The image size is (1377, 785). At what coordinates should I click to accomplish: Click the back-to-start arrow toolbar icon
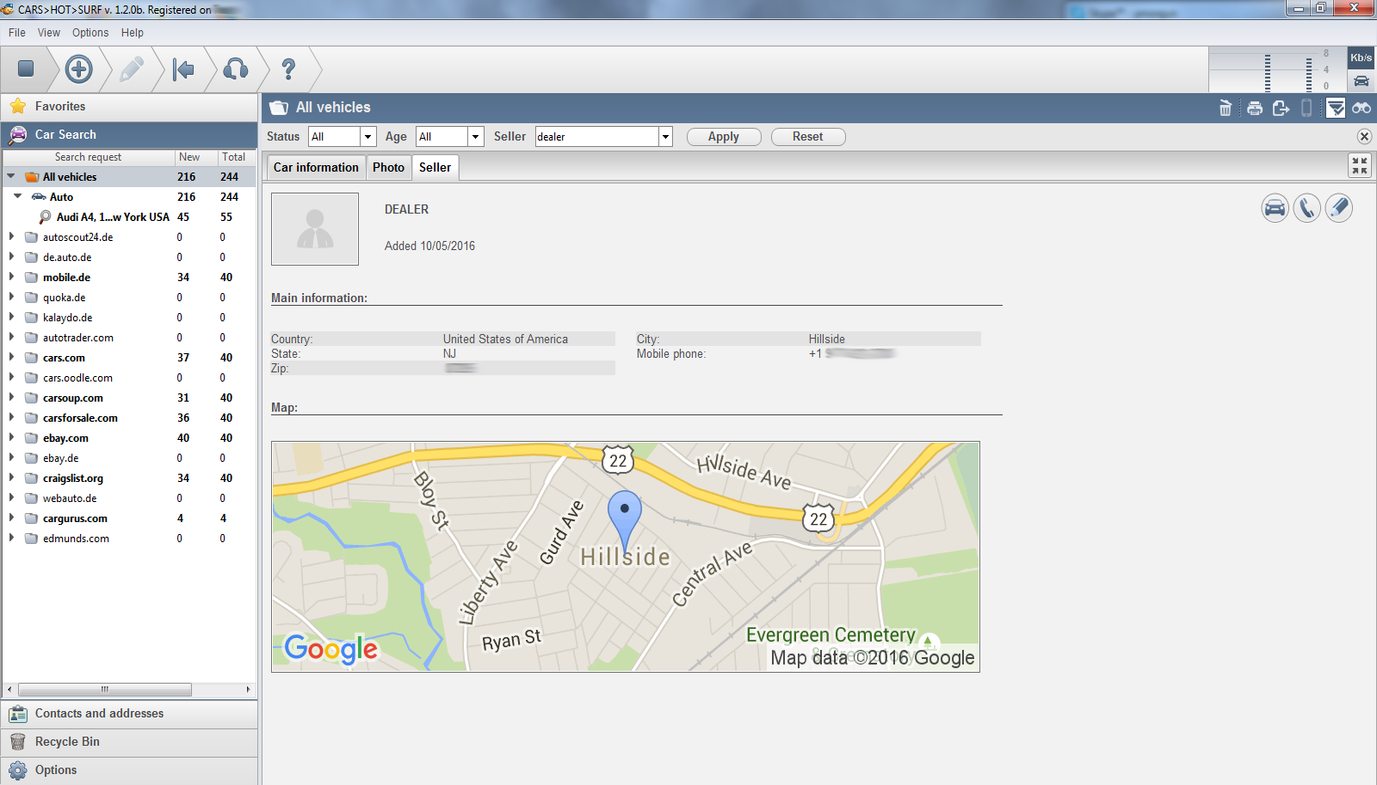click(183, 69)
